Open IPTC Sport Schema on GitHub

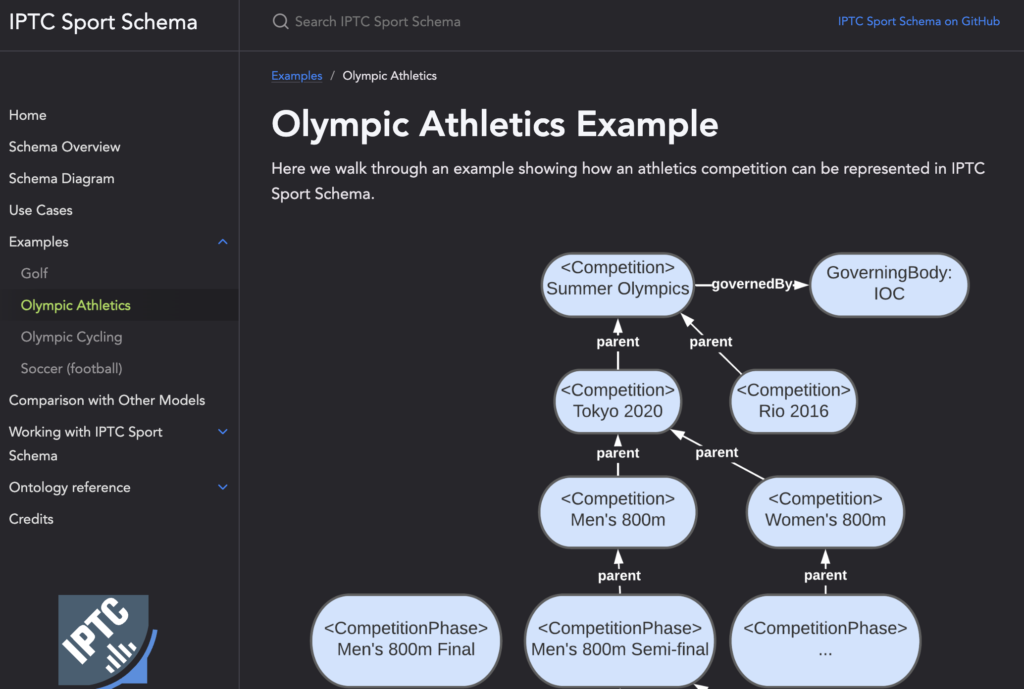coord(918,20)
